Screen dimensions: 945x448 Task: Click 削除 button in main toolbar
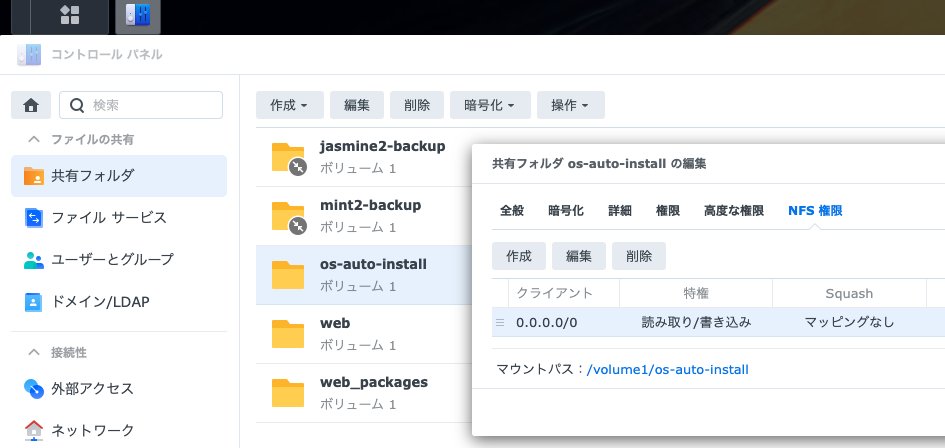tap(417, 106)
